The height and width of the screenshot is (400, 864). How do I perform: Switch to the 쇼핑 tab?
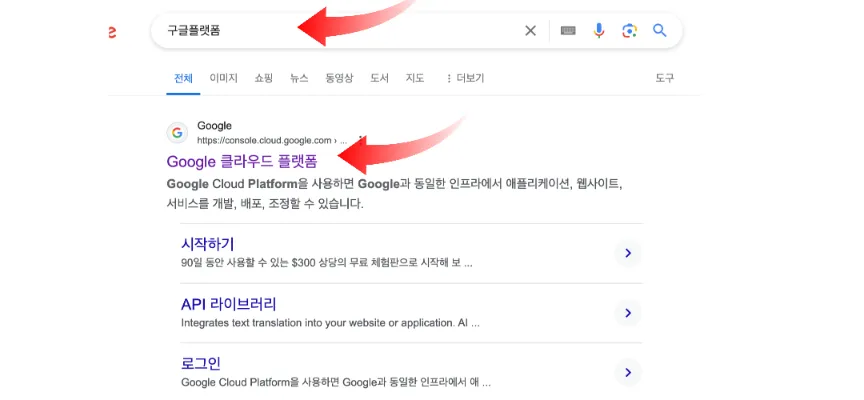point(263,78)
